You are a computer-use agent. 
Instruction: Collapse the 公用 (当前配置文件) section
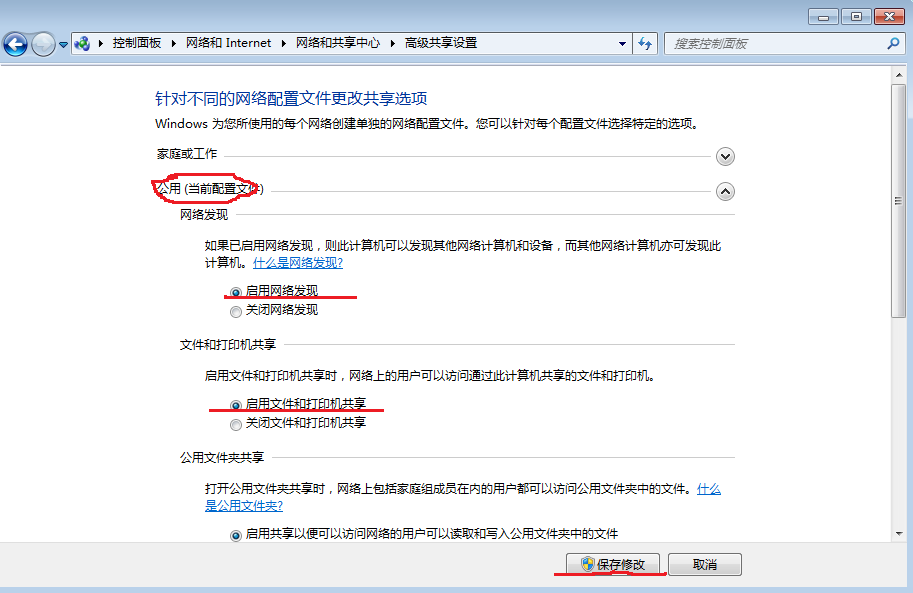pyautogui.click(x=726, y=191)
